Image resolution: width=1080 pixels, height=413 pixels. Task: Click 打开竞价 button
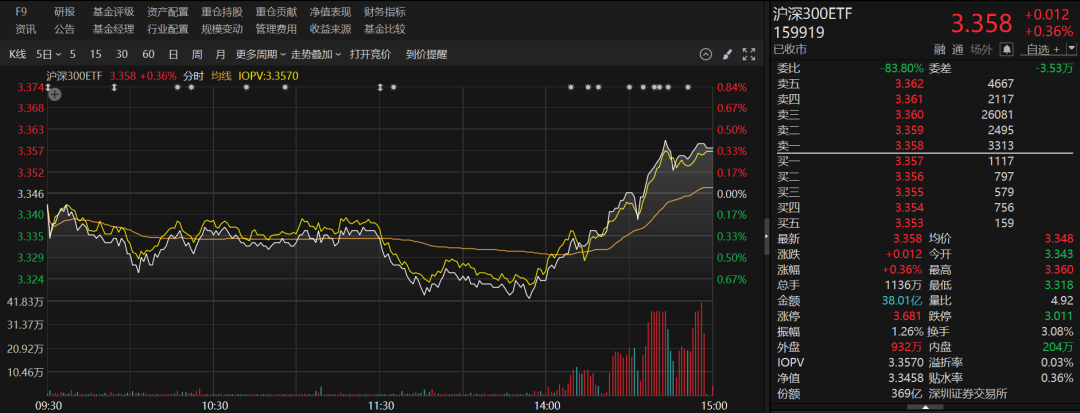370,54
